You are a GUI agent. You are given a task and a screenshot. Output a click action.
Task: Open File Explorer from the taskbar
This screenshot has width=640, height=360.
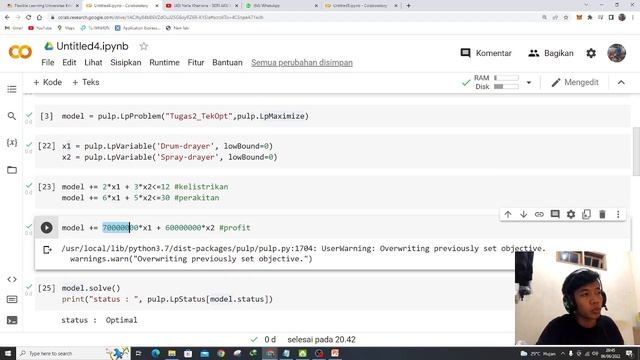(x=172, y=353)
